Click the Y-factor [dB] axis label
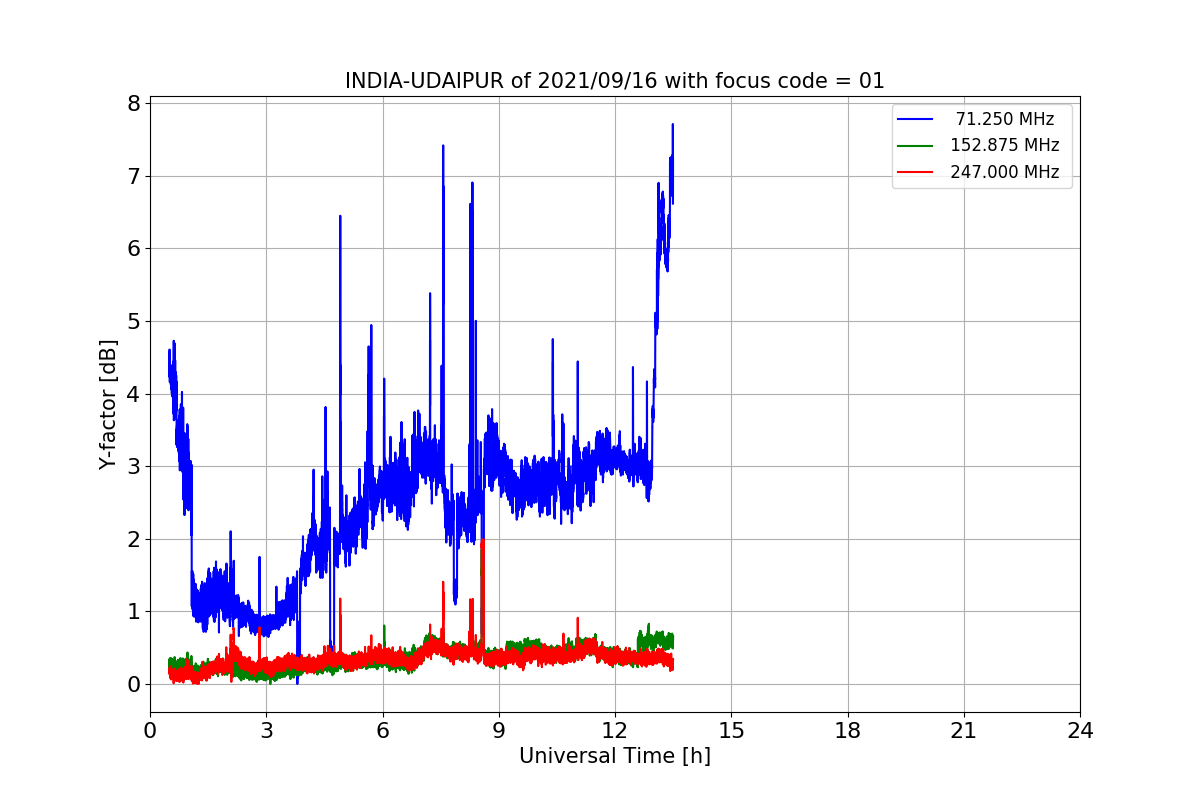 tap(108, 404)
